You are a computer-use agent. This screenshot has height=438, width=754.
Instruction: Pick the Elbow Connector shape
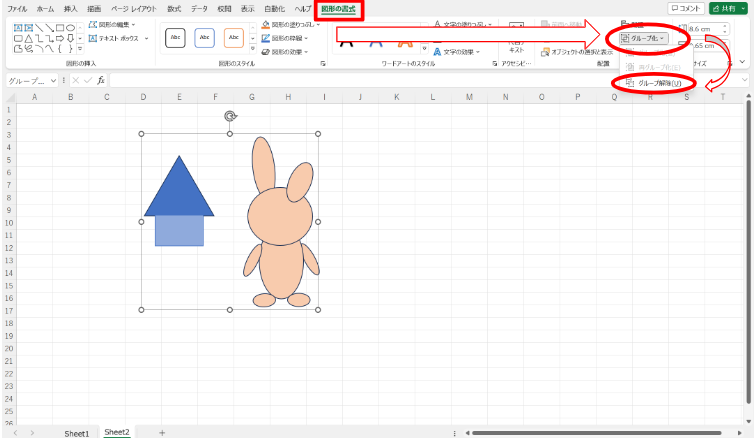click(39, 38)
